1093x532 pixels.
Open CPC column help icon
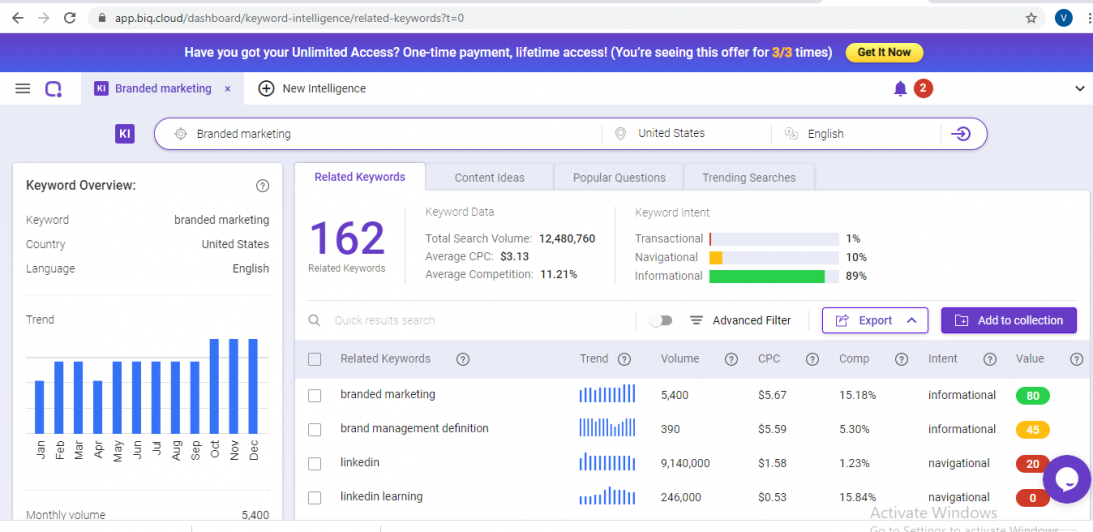(812, 360)
